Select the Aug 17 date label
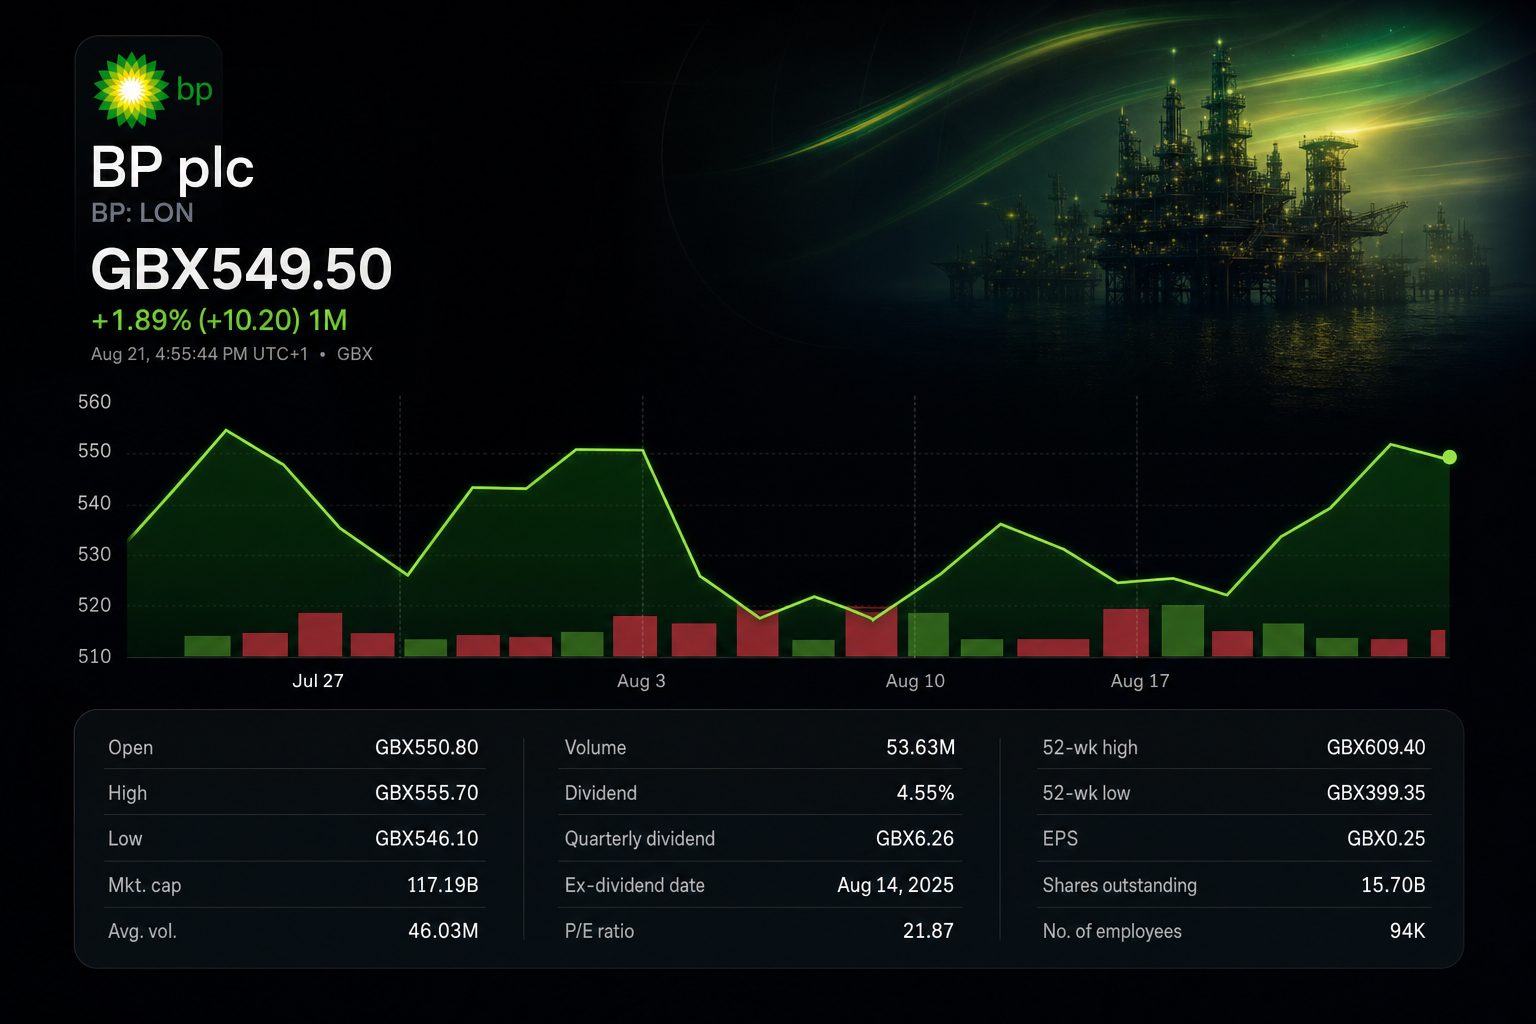This screenshot has width=1536, height=1024. [1140, 681]
